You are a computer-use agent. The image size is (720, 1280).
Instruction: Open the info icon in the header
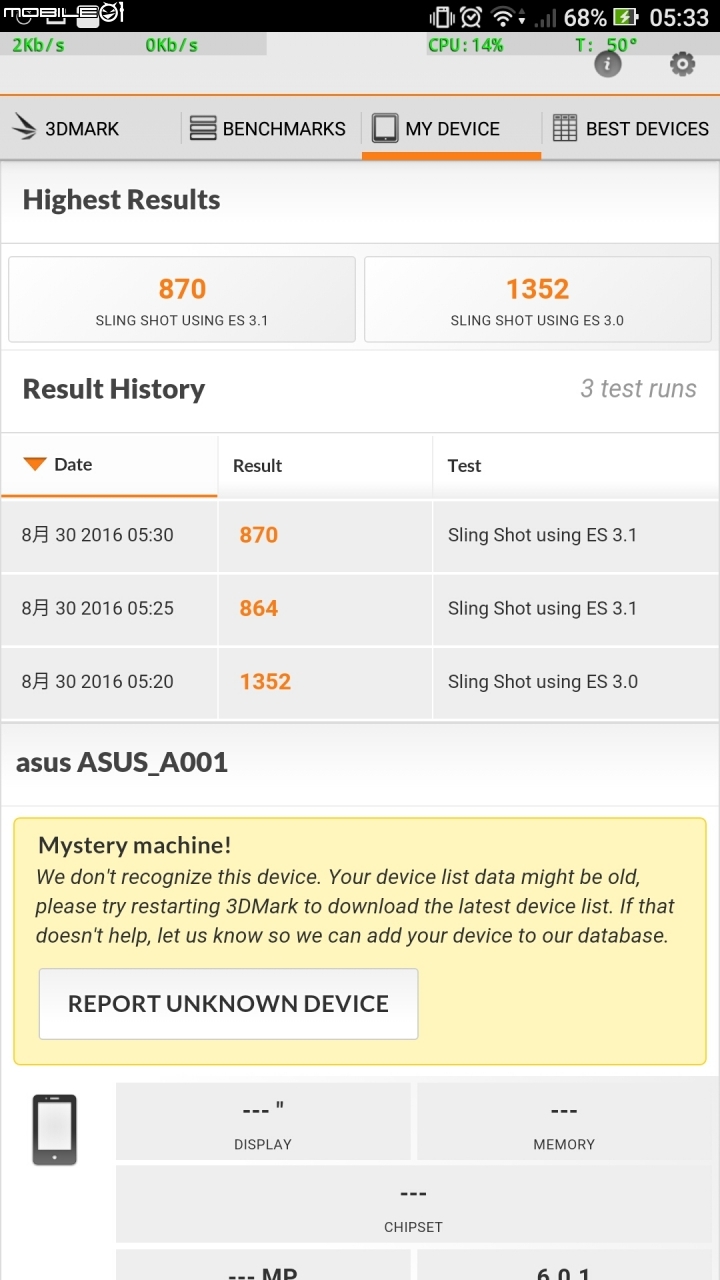608,64
